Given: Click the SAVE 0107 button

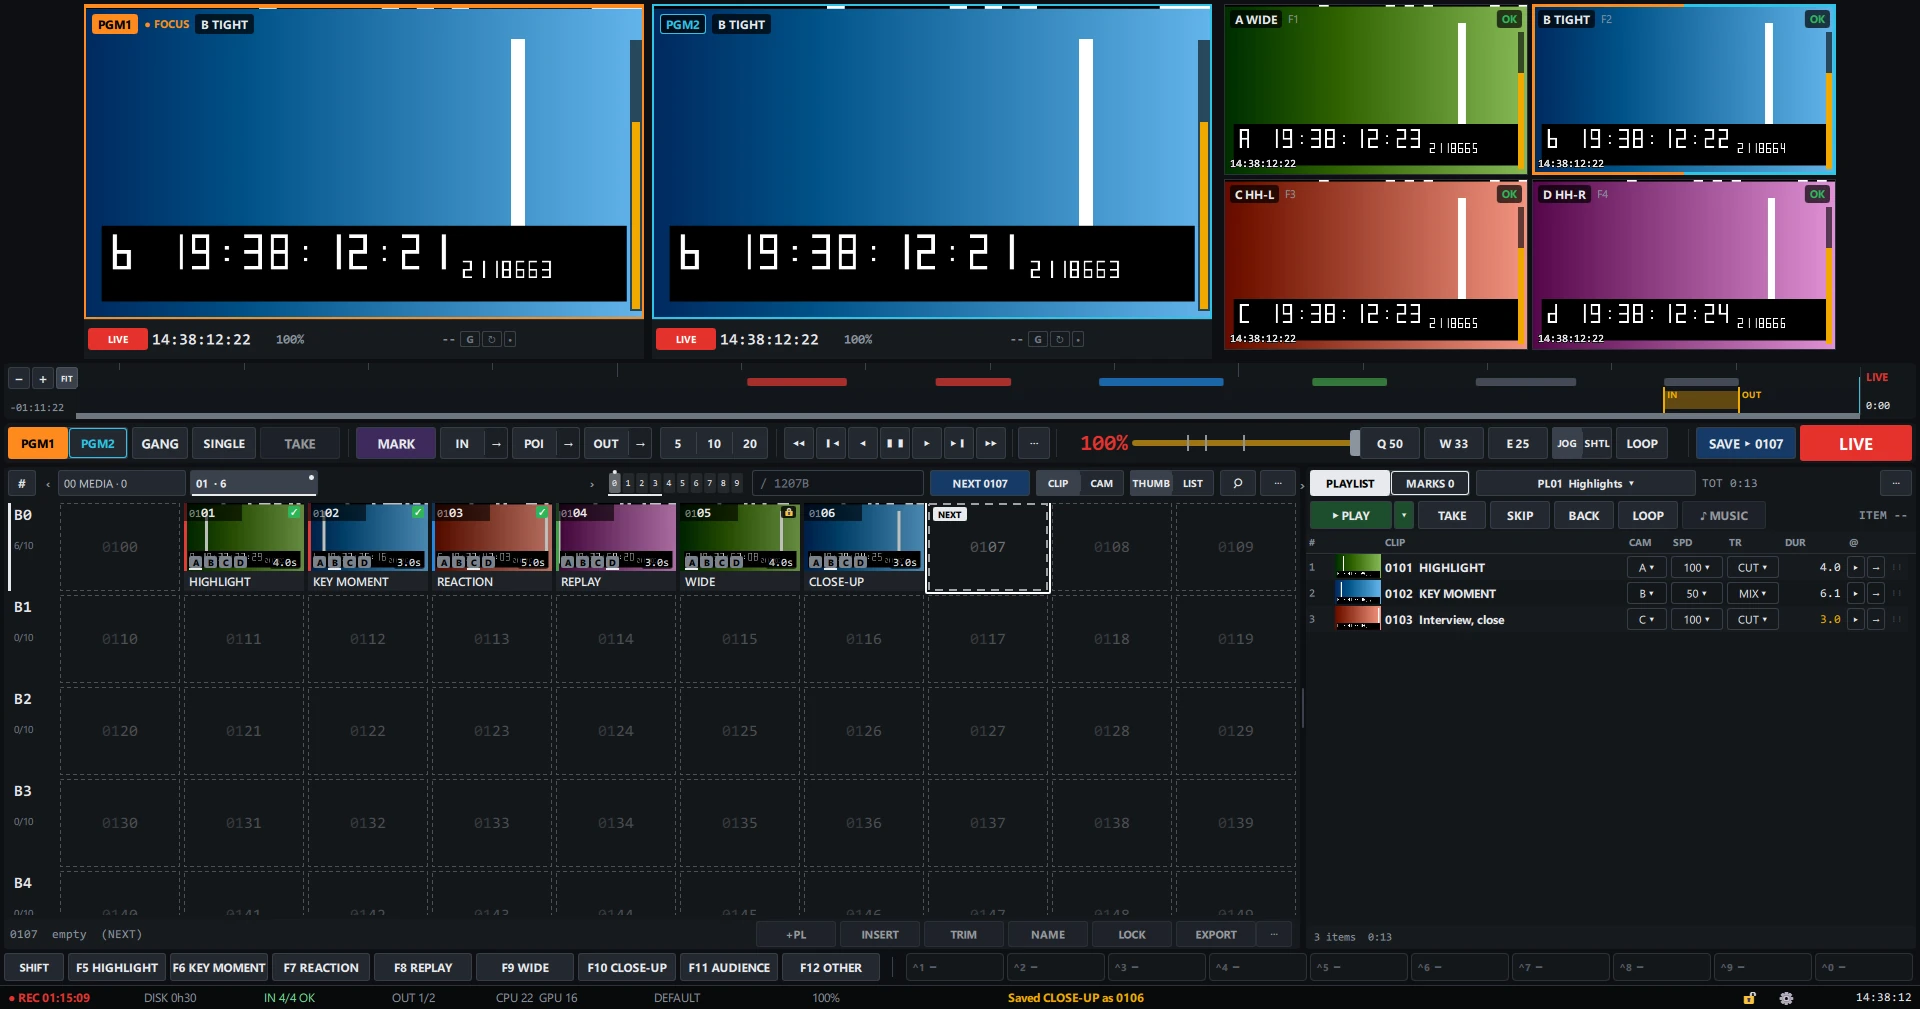Looking at the screenshot, I should 1746,444.
